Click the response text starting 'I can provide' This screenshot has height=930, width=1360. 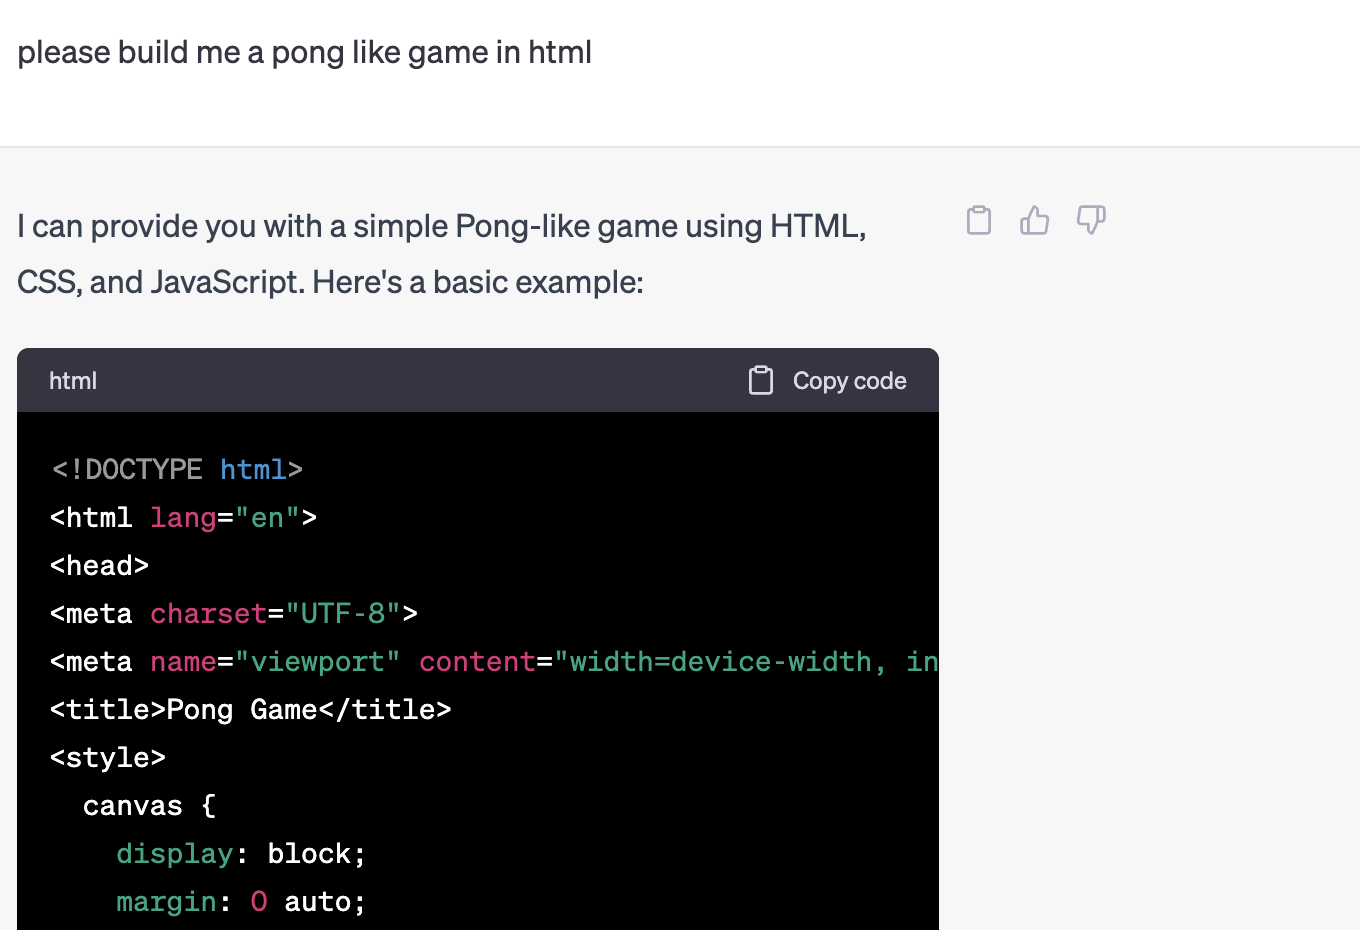tap(441, 226)
